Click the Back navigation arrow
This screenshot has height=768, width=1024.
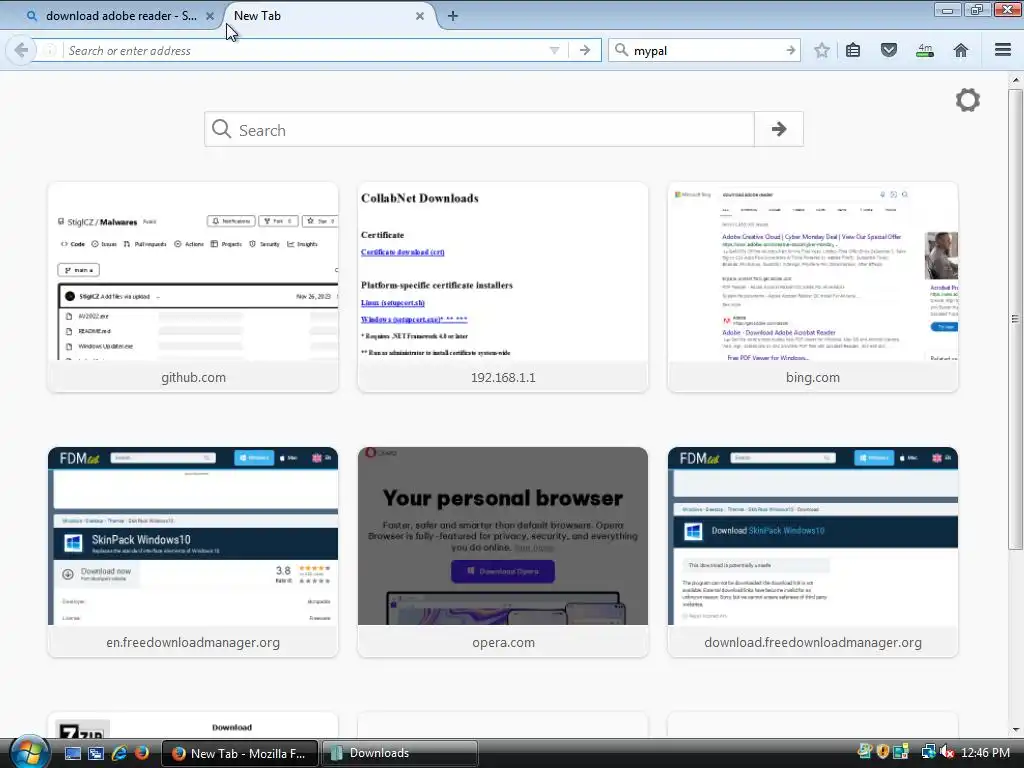(21, 50)
